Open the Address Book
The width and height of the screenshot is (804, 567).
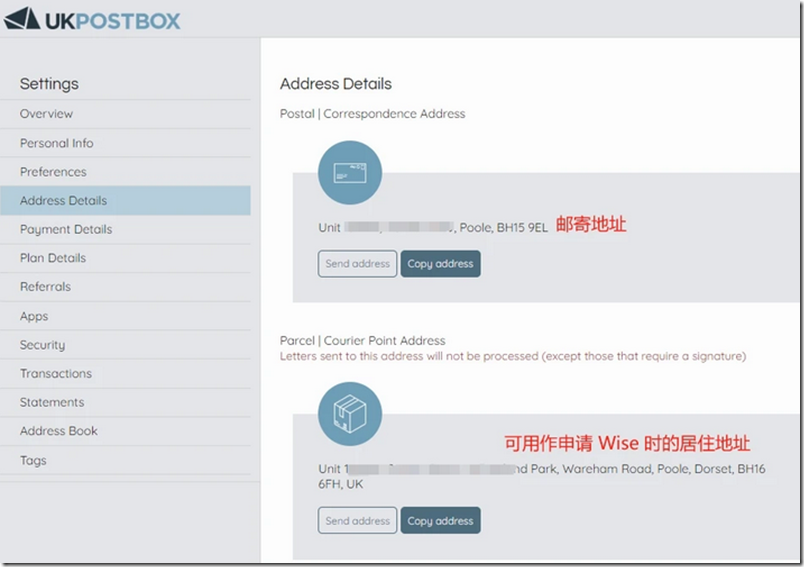(x=59, y=431)
